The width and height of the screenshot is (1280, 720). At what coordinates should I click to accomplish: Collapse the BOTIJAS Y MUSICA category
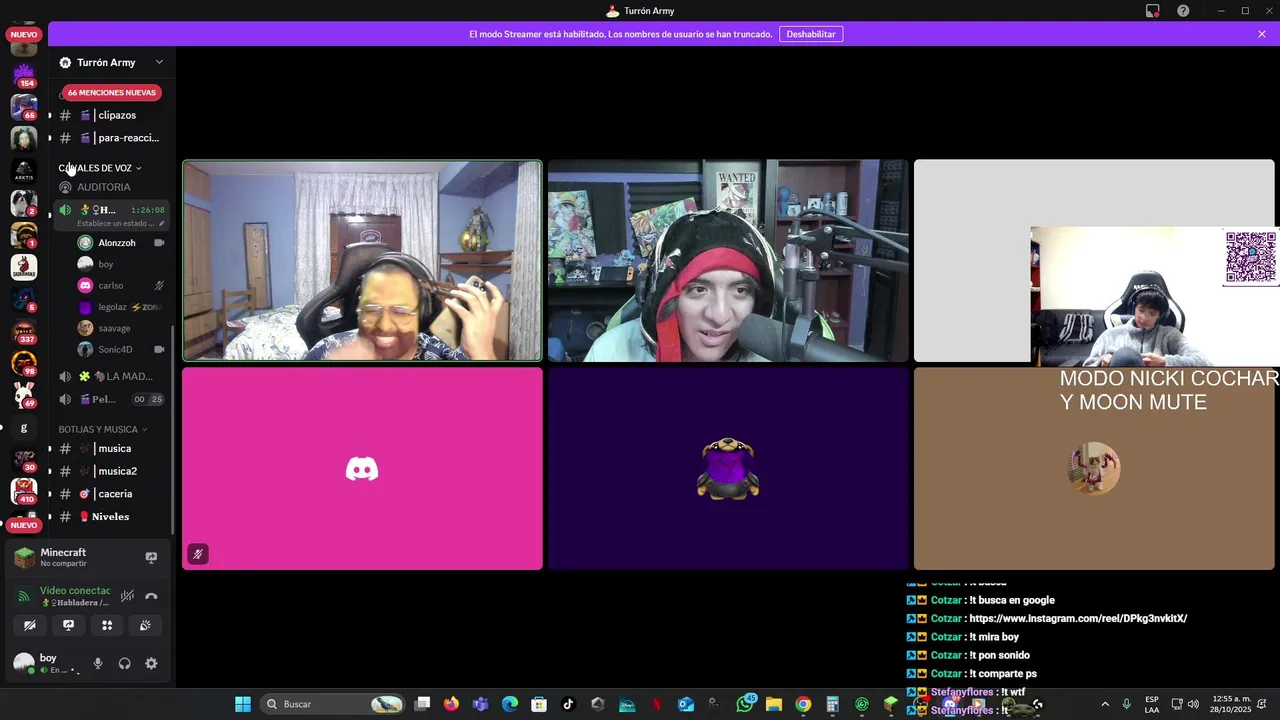pyautogui.click(x=102, y=429)
